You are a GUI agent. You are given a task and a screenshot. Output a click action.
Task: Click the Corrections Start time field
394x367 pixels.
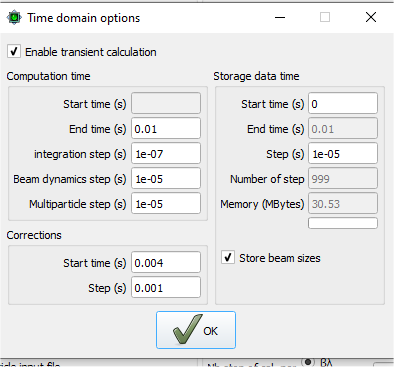coord(166,263)
